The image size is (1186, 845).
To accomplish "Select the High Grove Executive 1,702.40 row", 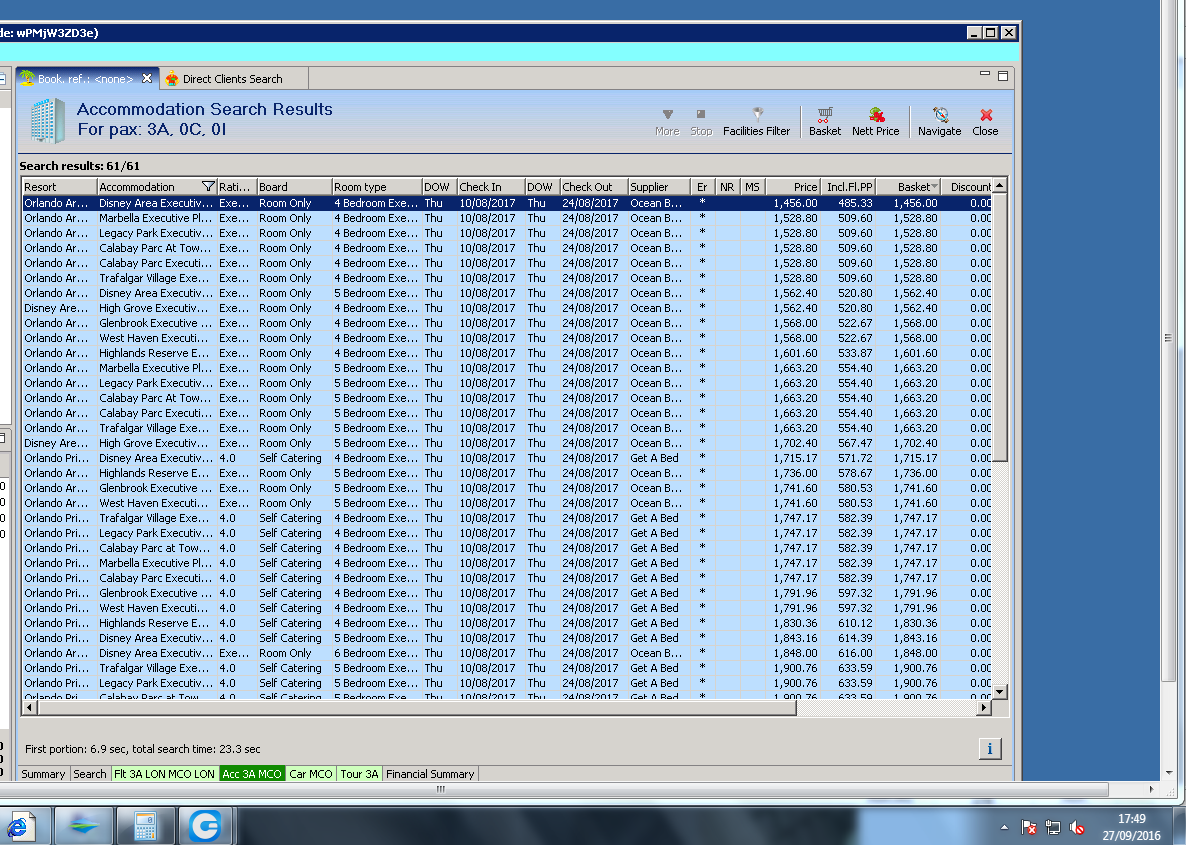I will (x=507, y=443).
